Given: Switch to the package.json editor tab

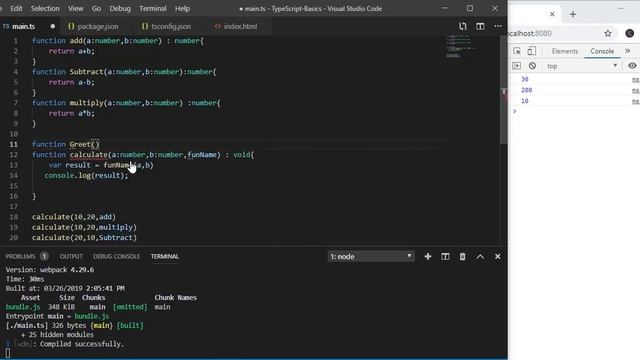Looking at the screenshot, I should tap(98, 26).
